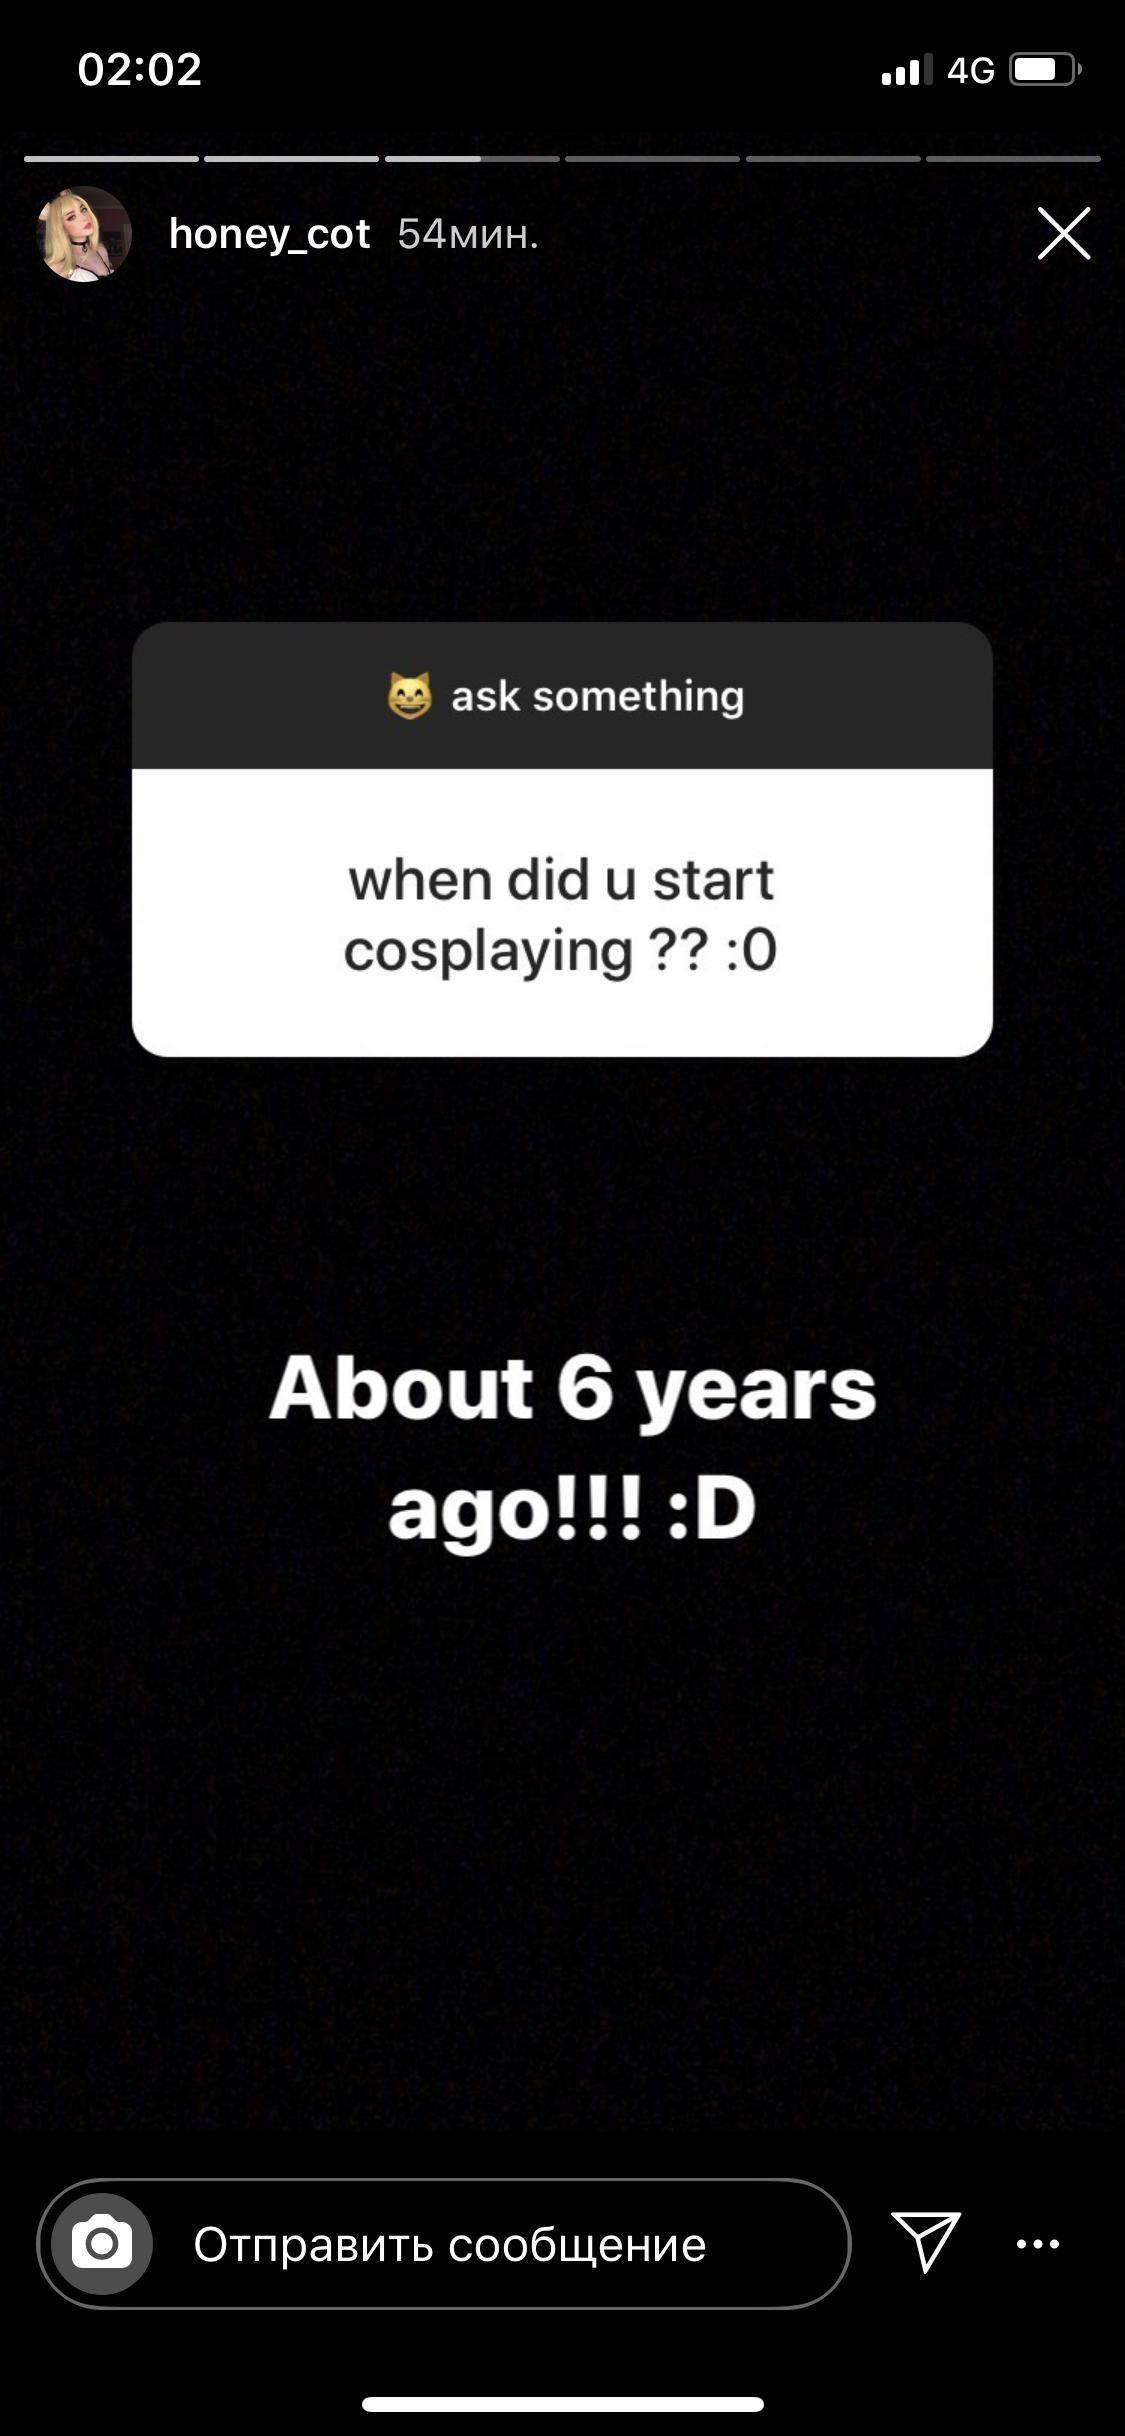Close the story with the X icon
1125x2436 pixels.
[x=1064, y=234]
